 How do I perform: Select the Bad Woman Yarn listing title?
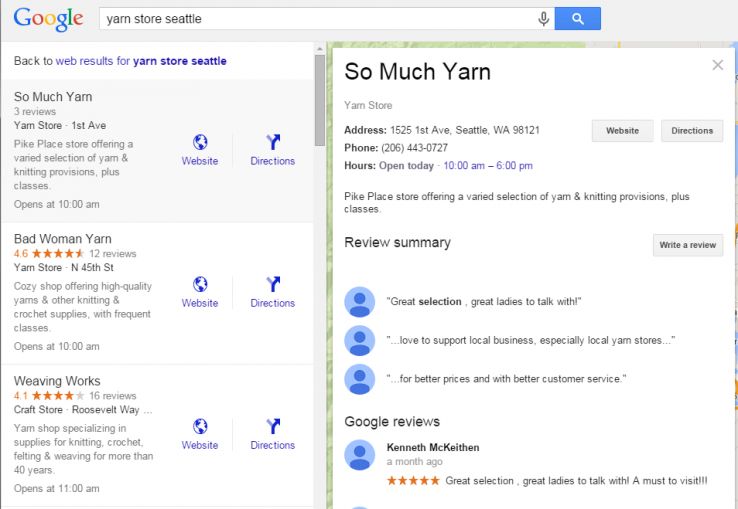63,239
